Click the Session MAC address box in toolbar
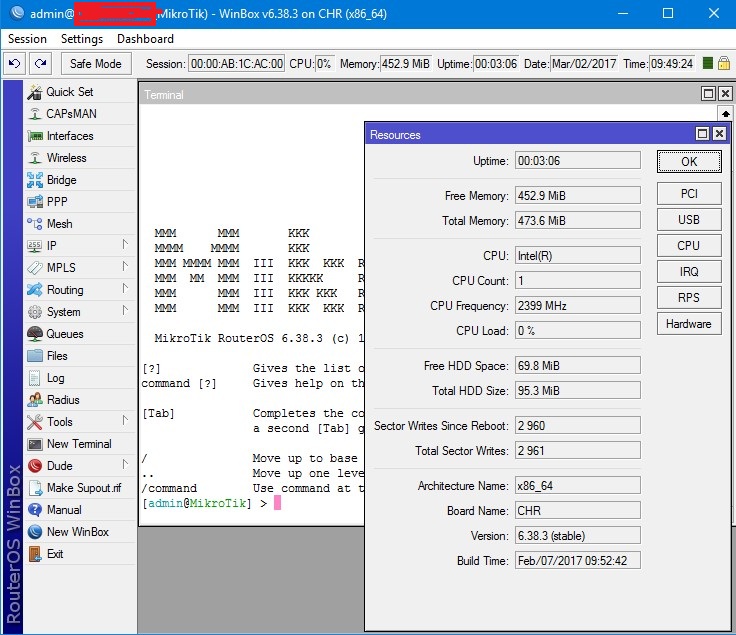The image size is (736, 635). pyautogui.click(x=237, y=63)
